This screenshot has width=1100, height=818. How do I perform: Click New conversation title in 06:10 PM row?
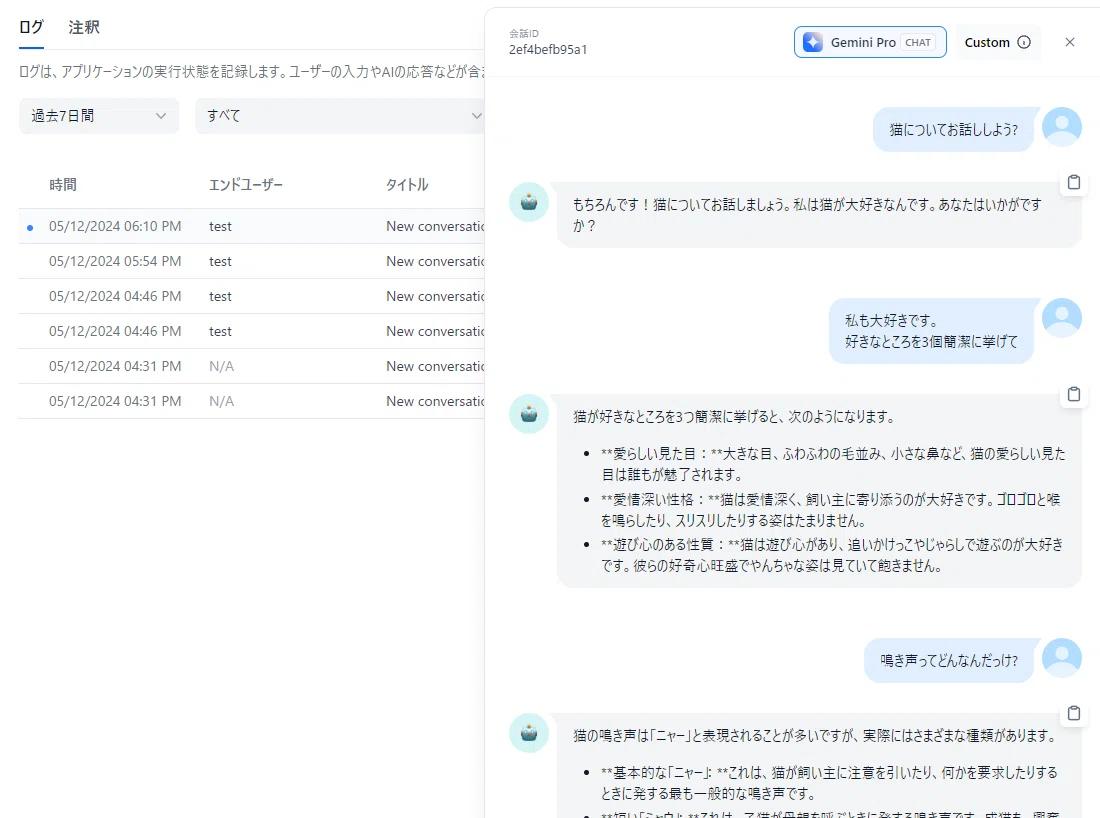coord(435,226)
